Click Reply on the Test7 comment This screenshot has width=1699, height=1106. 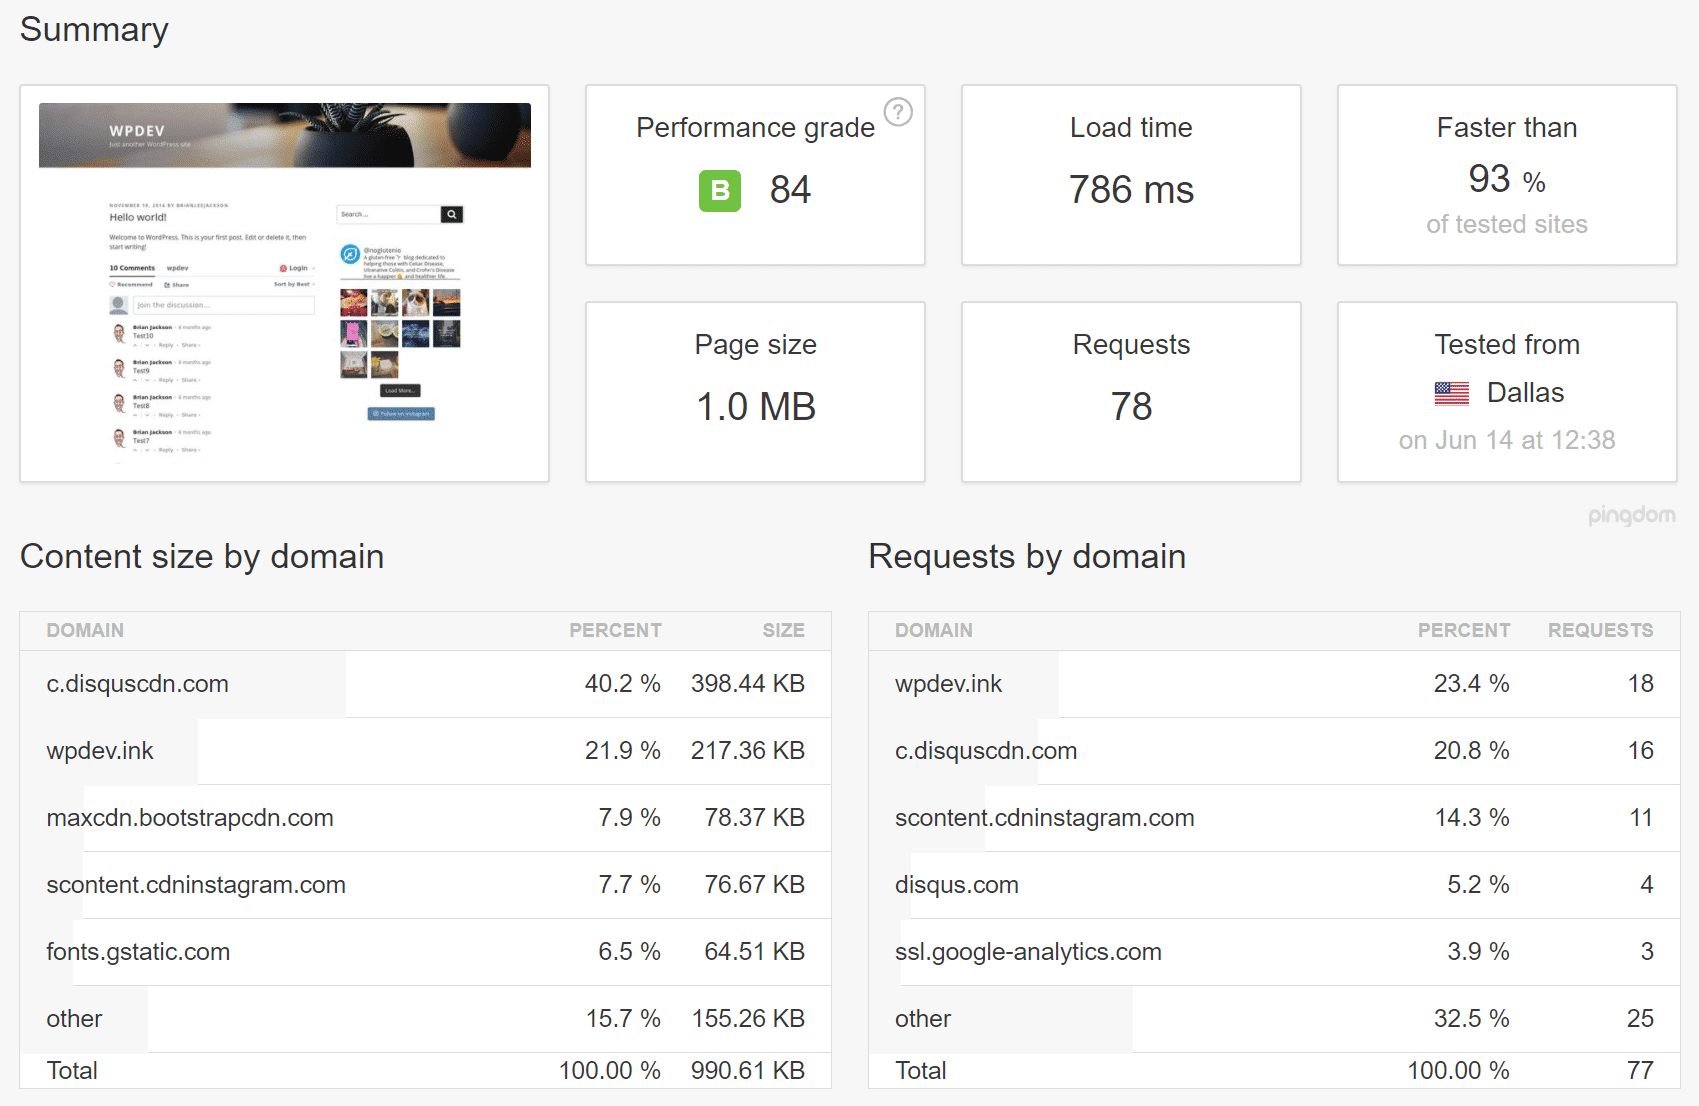coord(166,450)
